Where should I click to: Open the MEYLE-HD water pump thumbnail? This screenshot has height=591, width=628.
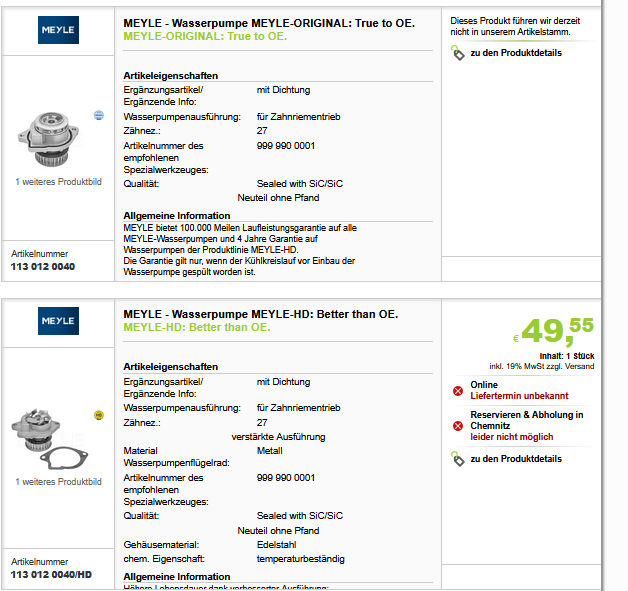point(49,439)
